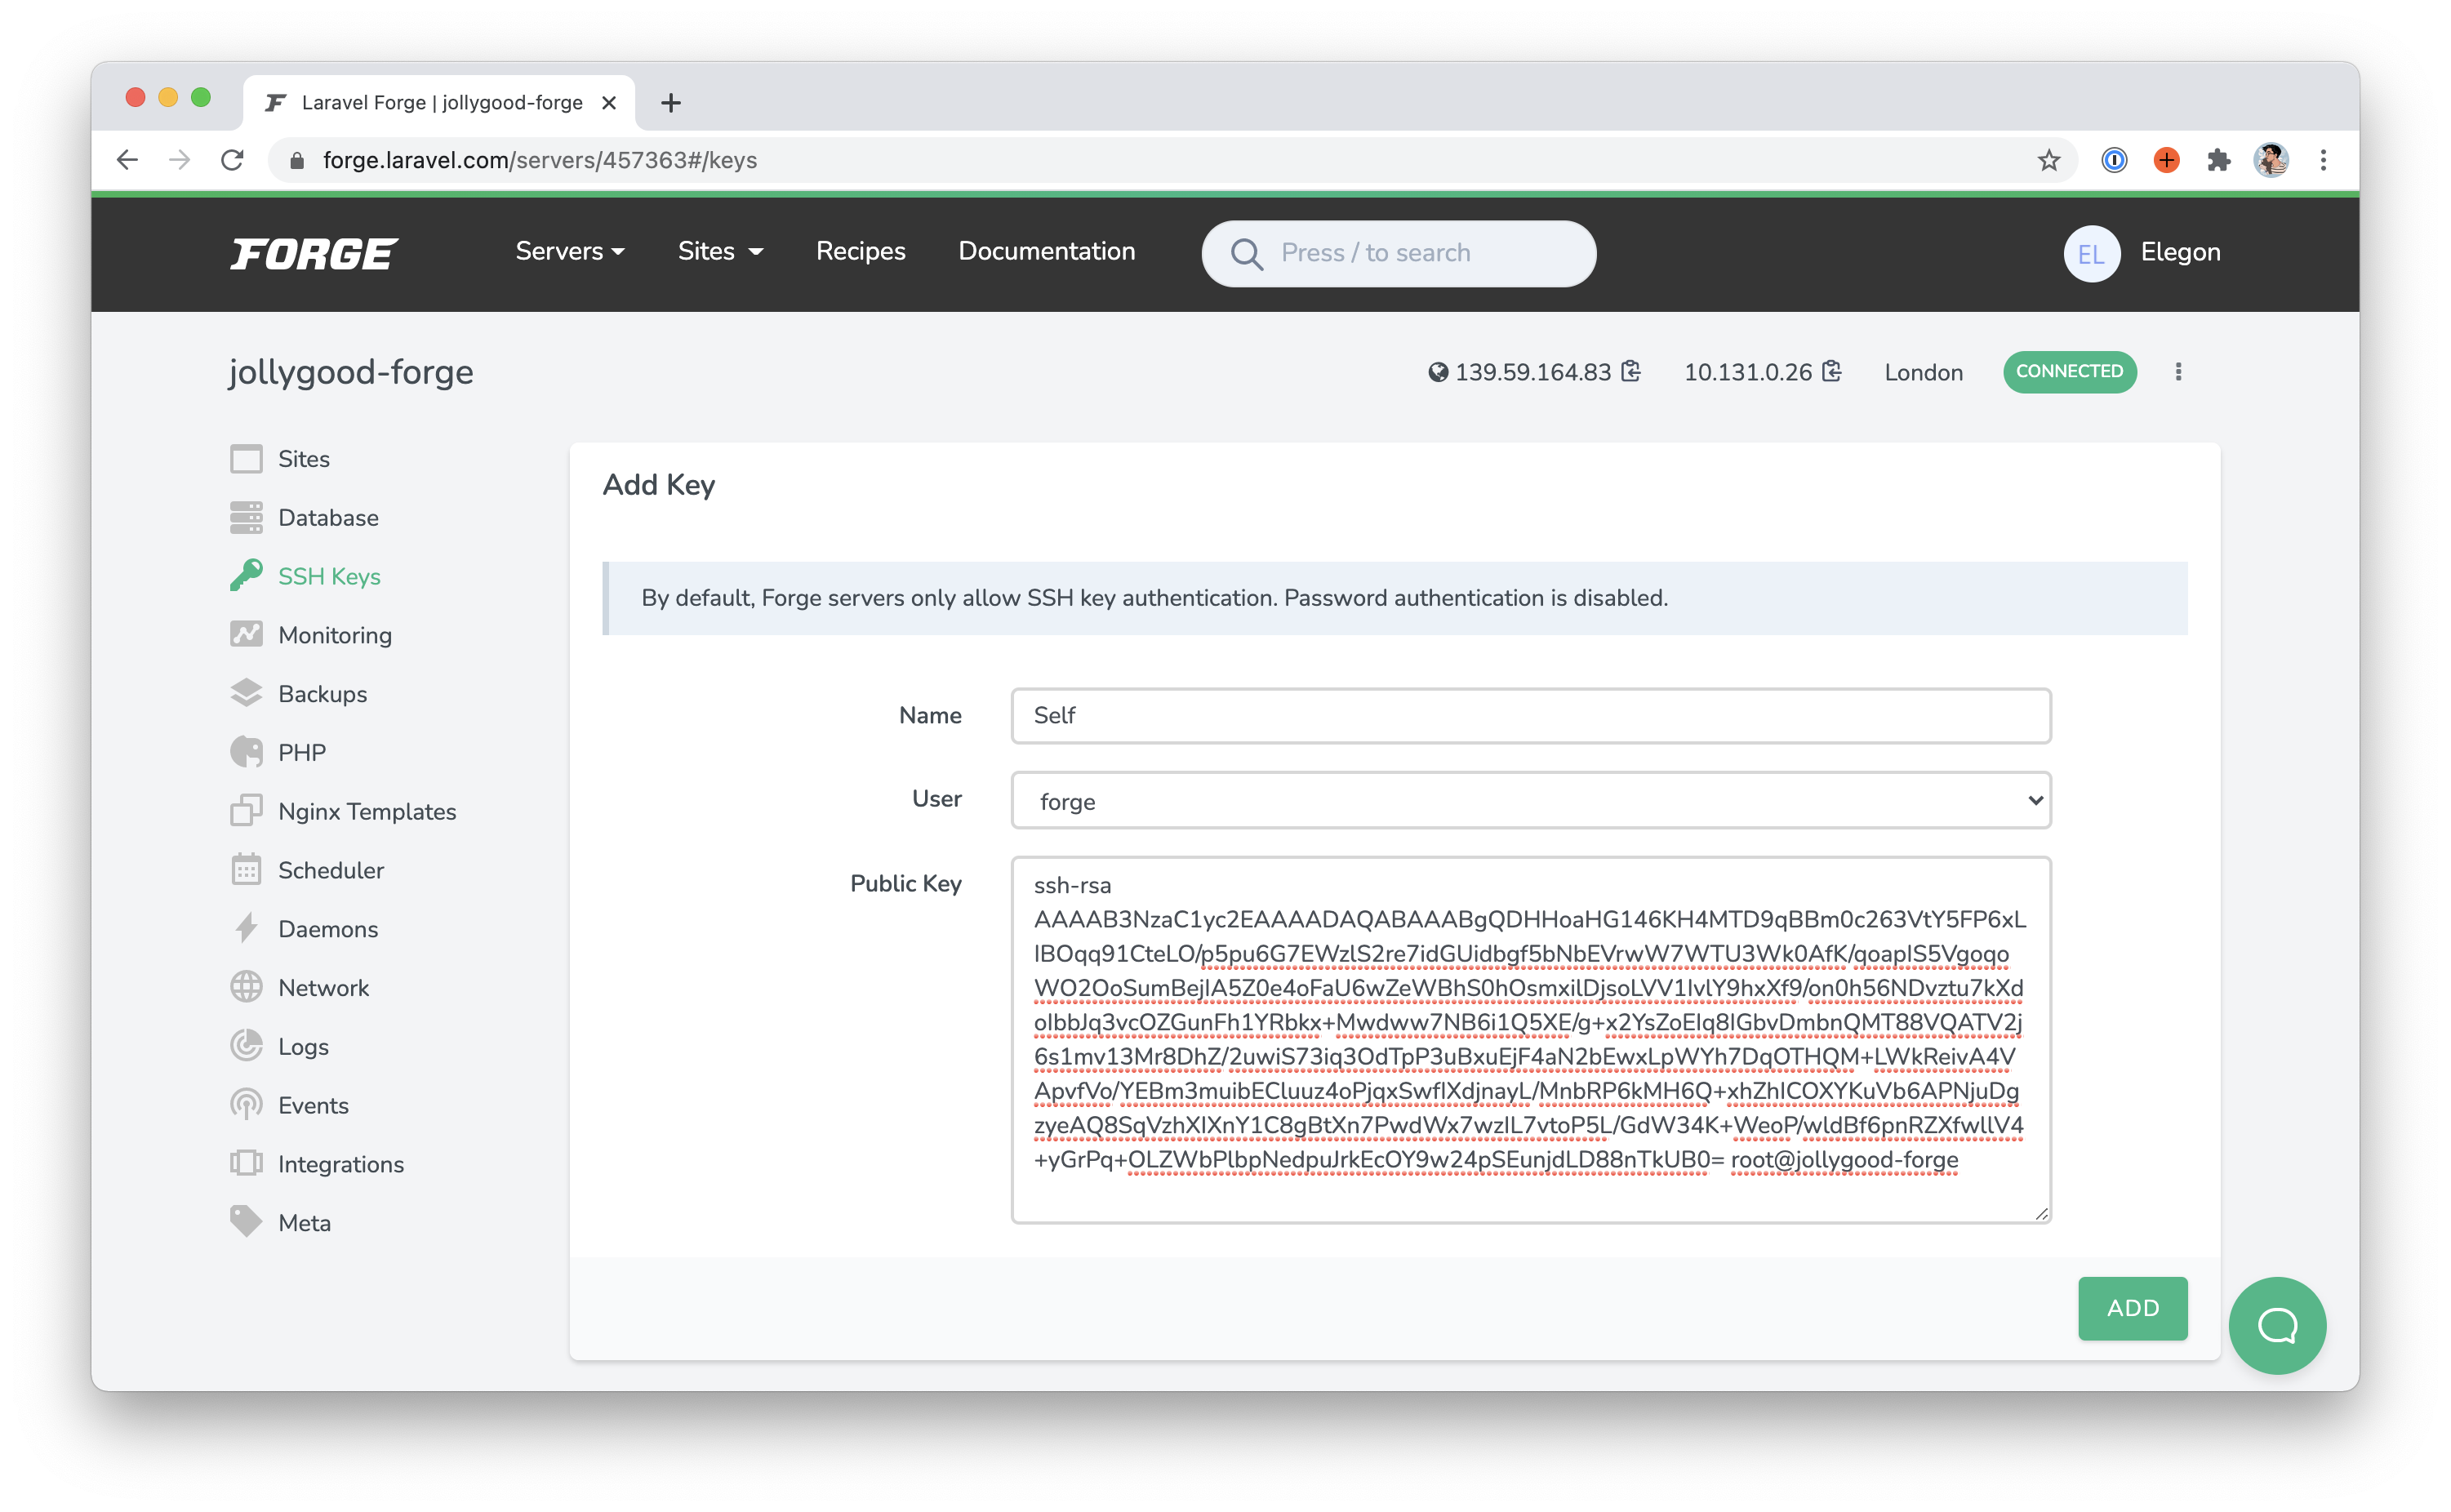2451x1512 pixels.
Task: Click the ADD button
Action: pos(2132,1308)
